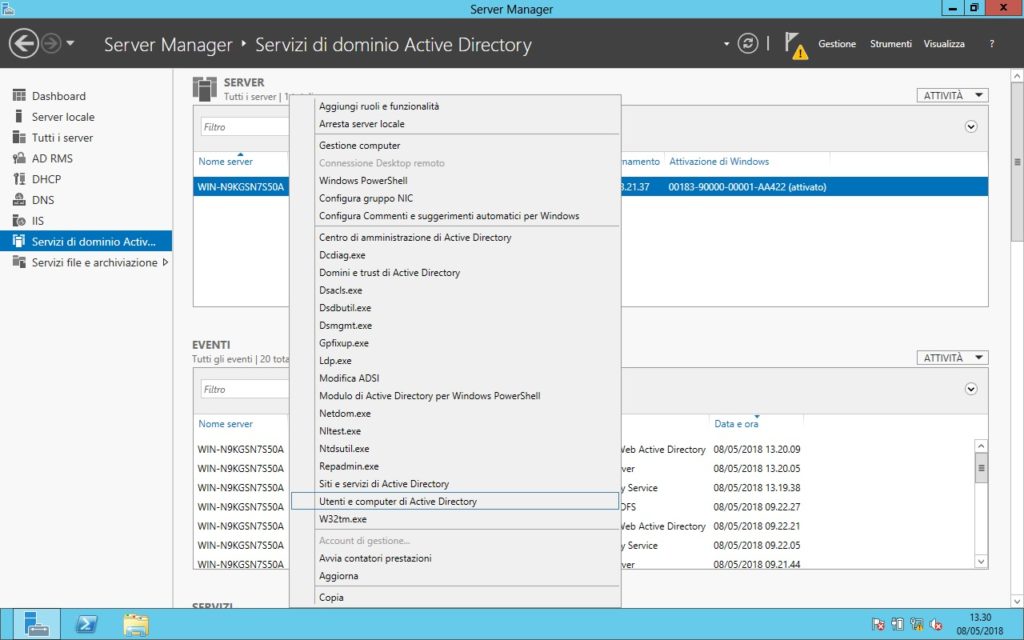Expand Servizi file e archiviazione arrow
The height and width of the screenshot is (640, 1024).
[x=165, y=262]
